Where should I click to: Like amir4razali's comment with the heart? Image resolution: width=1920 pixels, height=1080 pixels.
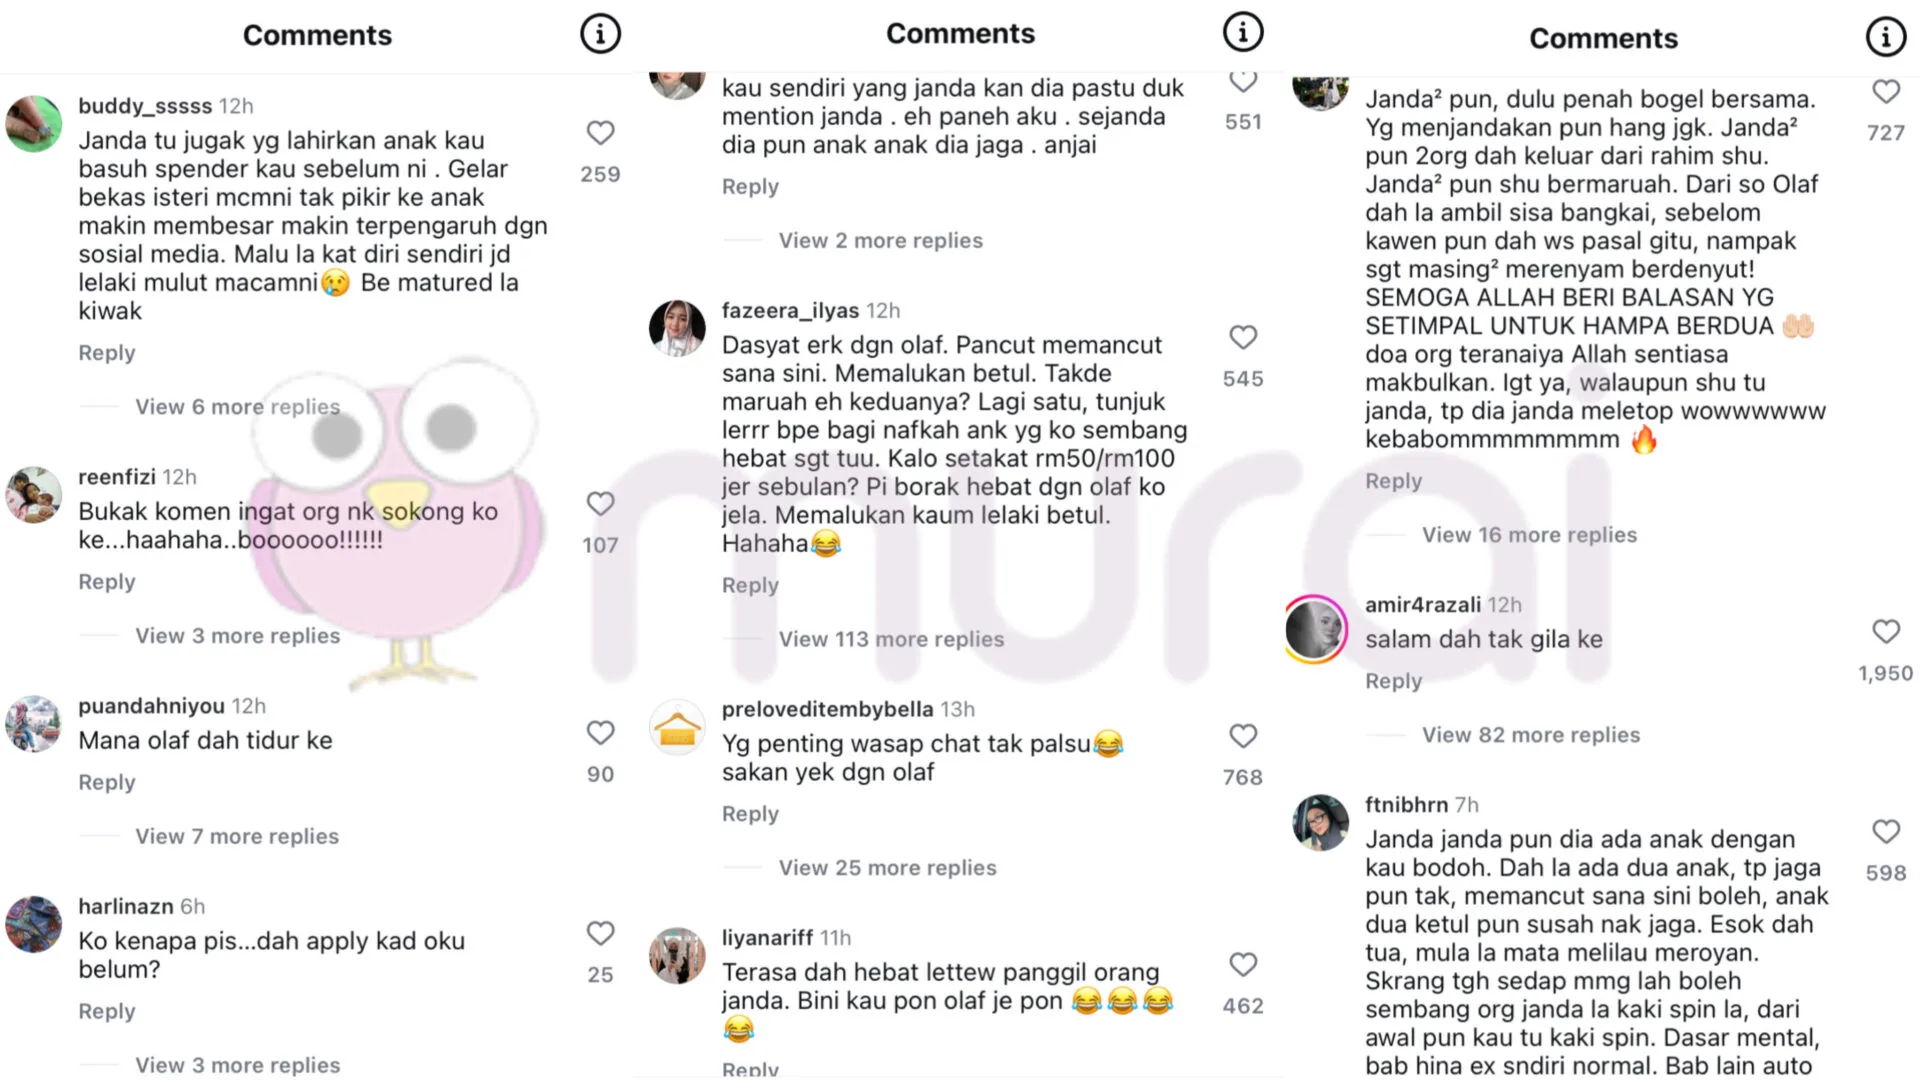pos(1886,631)
